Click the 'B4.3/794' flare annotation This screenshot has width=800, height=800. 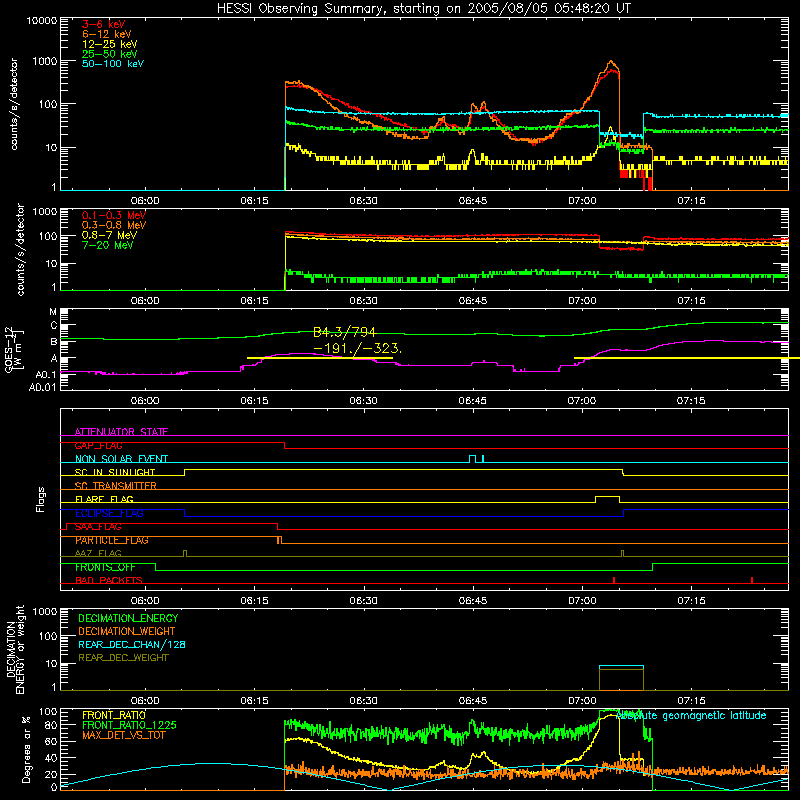(344, 333)
